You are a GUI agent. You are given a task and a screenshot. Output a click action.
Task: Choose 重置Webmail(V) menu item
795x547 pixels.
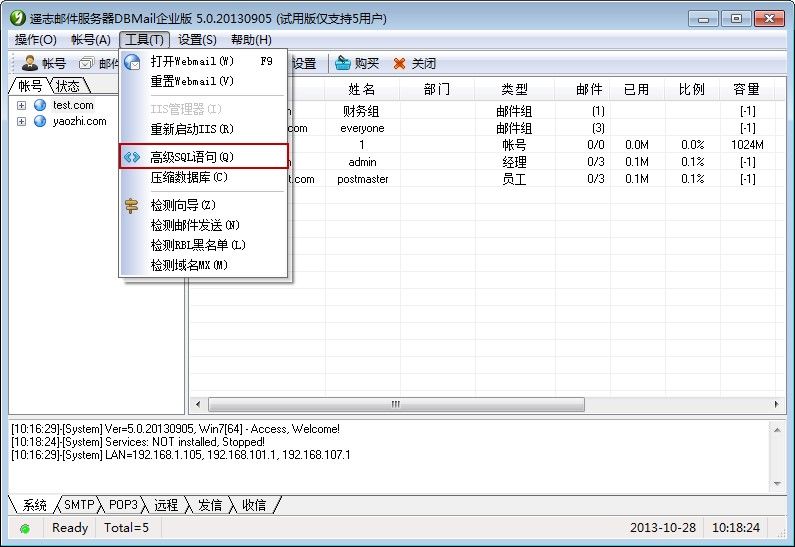point(204,81)
